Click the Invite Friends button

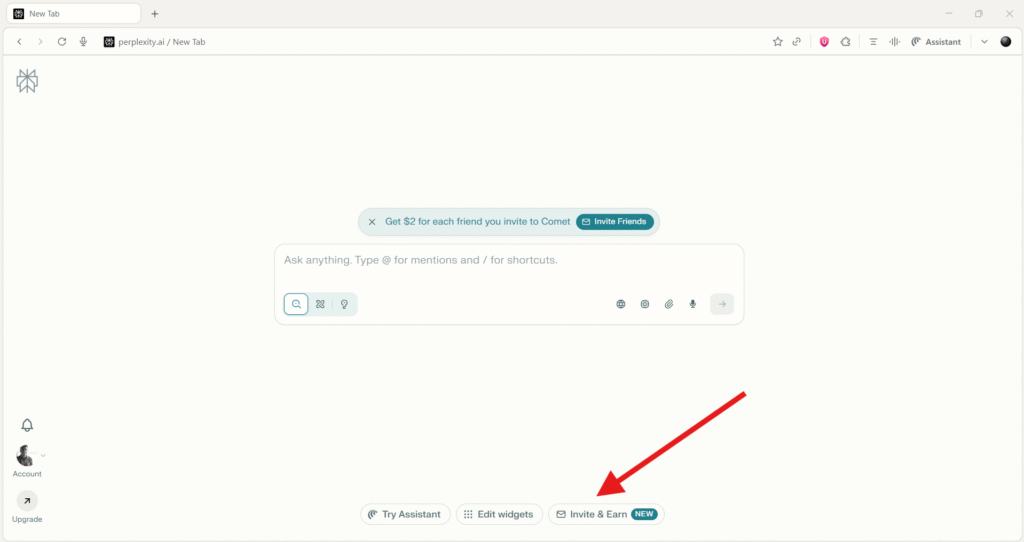pyautogui.click(x=615, y=222)
